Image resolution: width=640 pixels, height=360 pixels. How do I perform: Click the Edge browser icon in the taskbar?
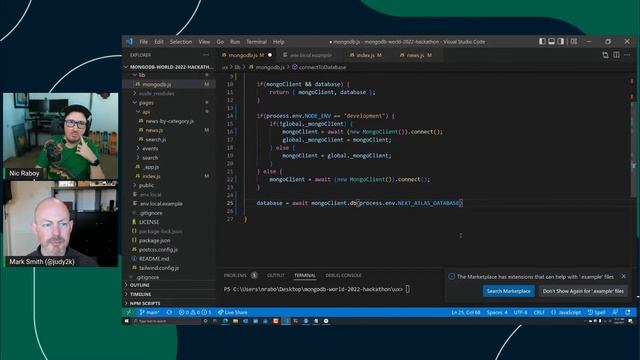click(225, 321)
